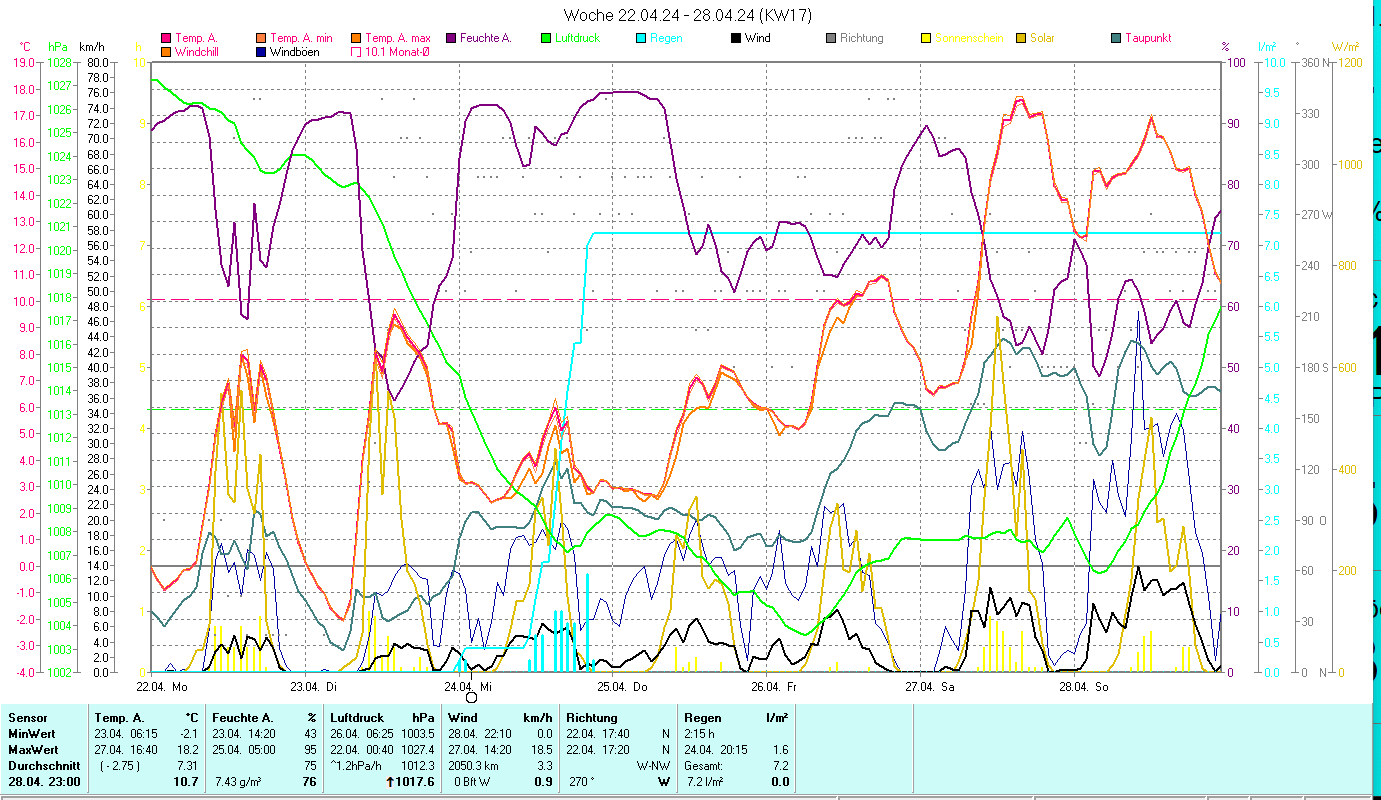Select the rain duration '2:15 h'

[700, 734]
